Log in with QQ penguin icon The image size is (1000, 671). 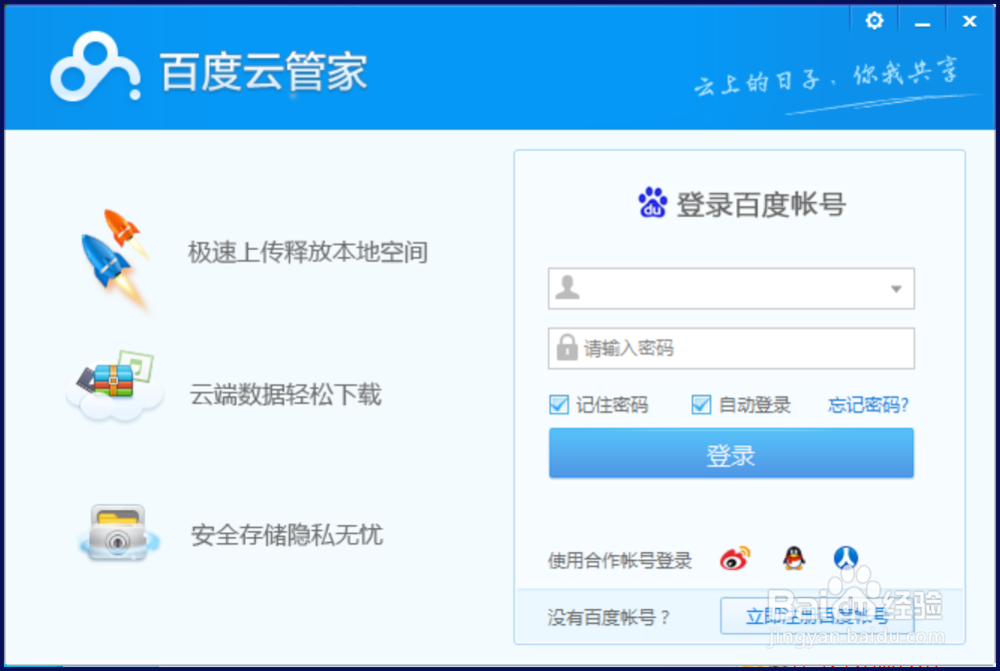pos(794,558)
